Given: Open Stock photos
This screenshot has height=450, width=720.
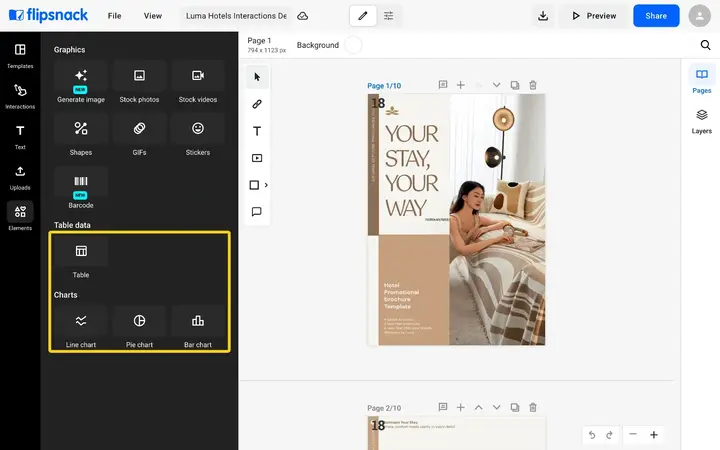Looking at the screenshot, I should tap(139, 84).
